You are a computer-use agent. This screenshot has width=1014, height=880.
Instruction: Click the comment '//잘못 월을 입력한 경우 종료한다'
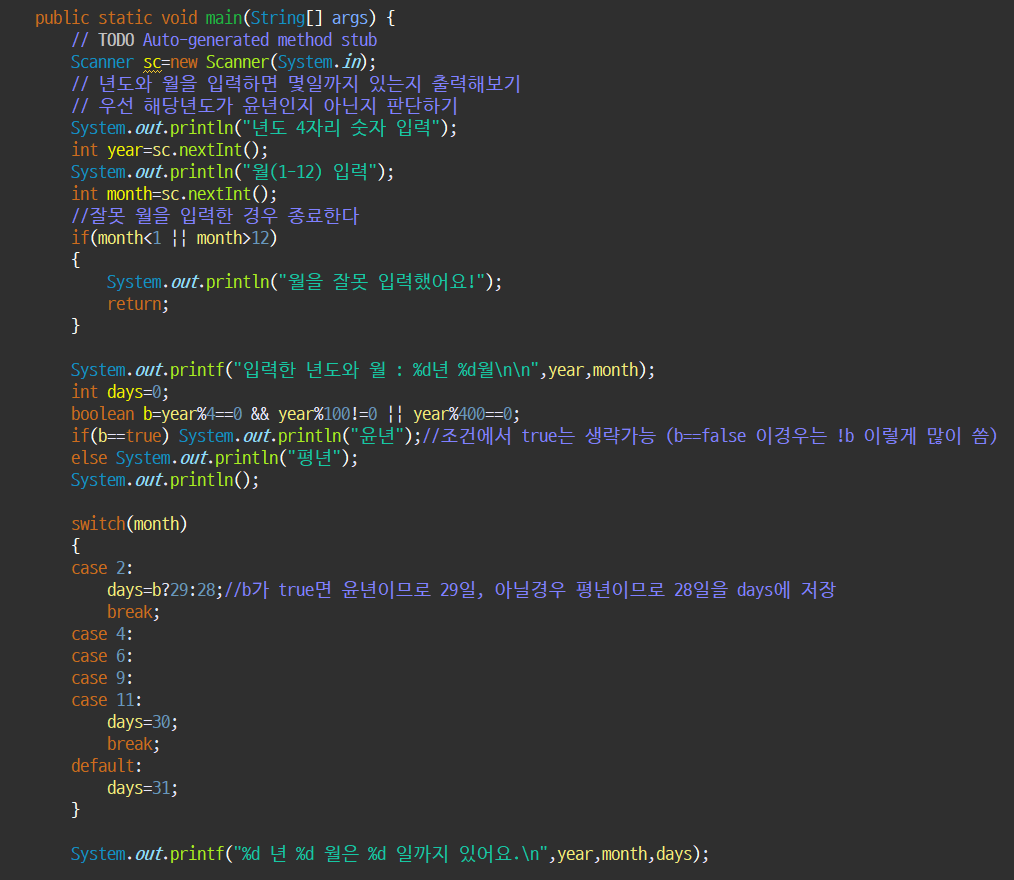215,216
